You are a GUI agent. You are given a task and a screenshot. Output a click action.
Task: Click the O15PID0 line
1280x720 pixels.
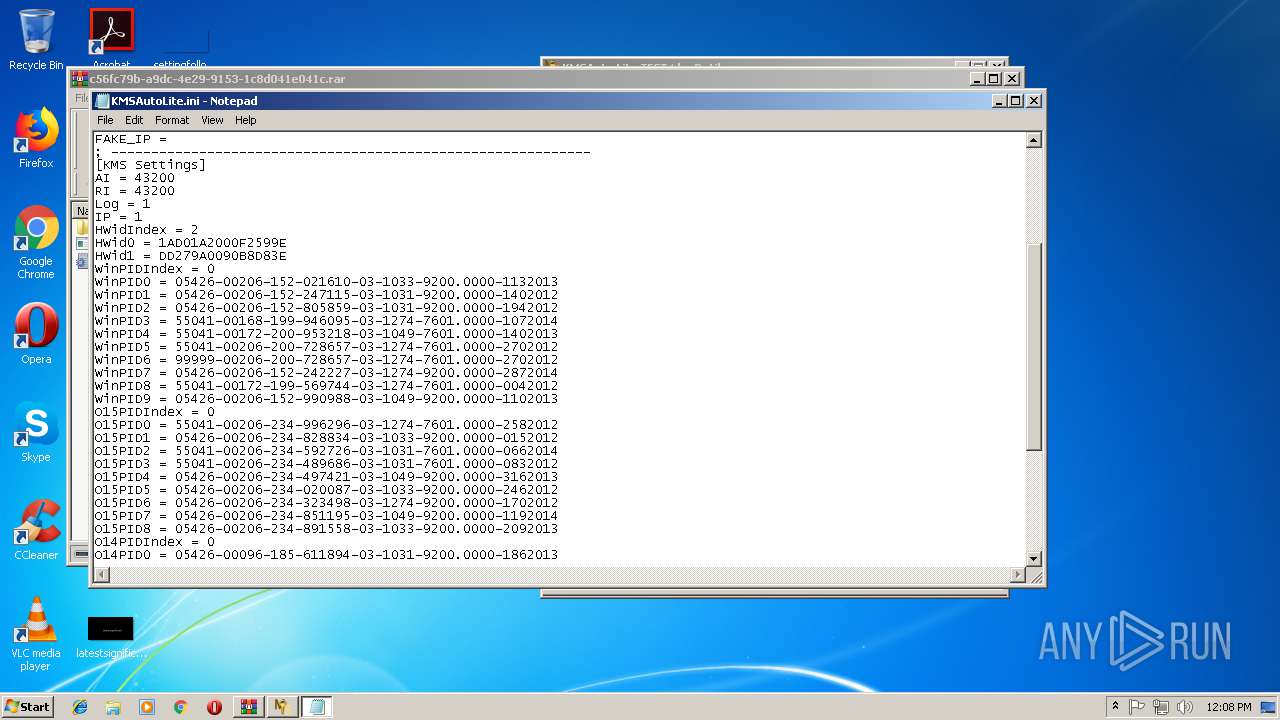[327, 425]
